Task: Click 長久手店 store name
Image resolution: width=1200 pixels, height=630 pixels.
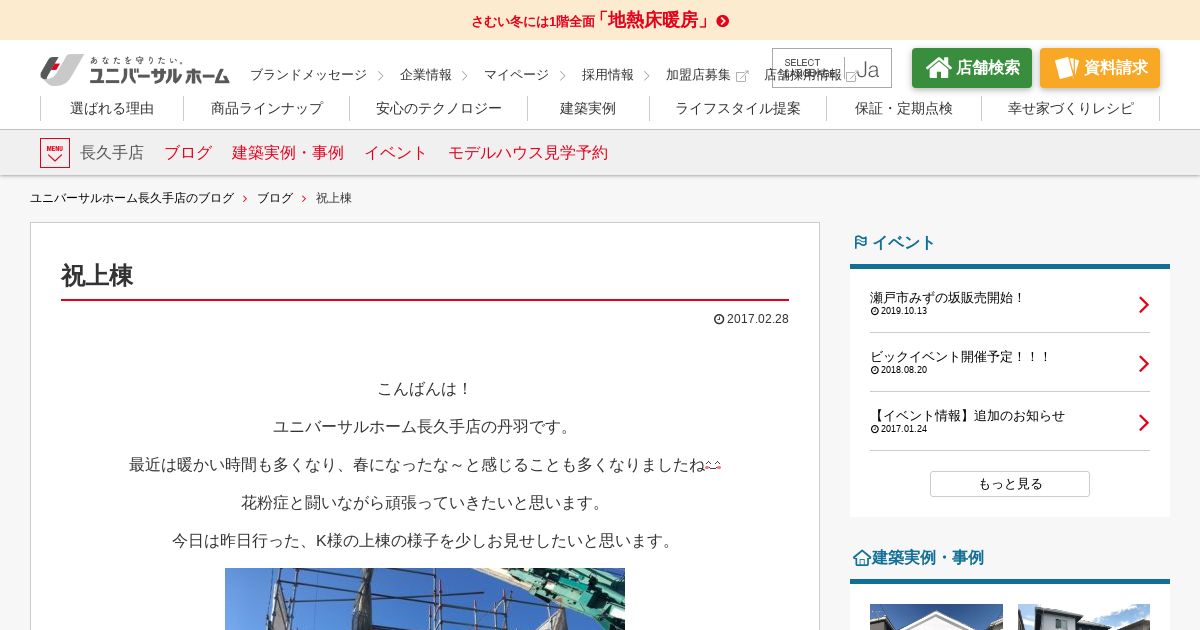Action: click(112, 153)
